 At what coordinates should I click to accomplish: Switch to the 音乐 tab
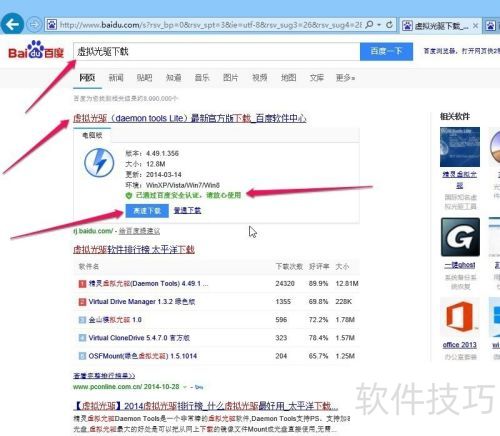click(x=202, y=78)
